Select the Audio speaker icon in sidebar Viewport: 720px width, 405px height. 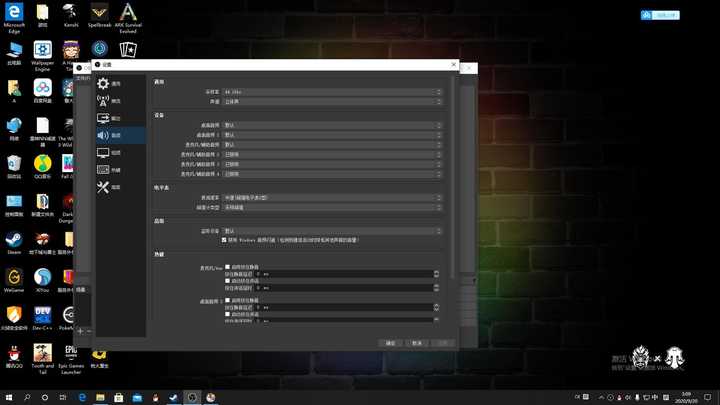(x=103, y=135)
